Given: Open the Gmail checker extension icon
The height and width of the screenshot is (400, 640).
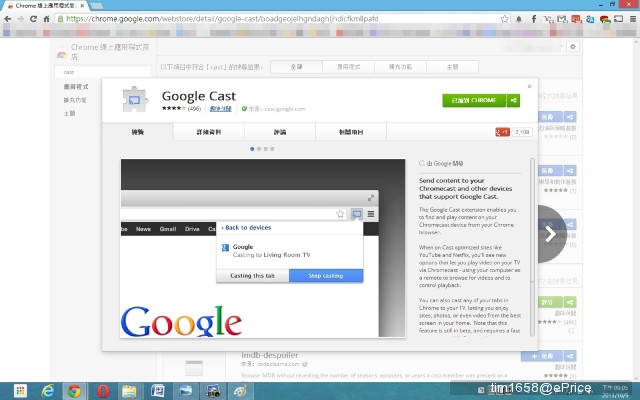Looking at the screenshot, I should pyautogui.click(x=562, y=19).
